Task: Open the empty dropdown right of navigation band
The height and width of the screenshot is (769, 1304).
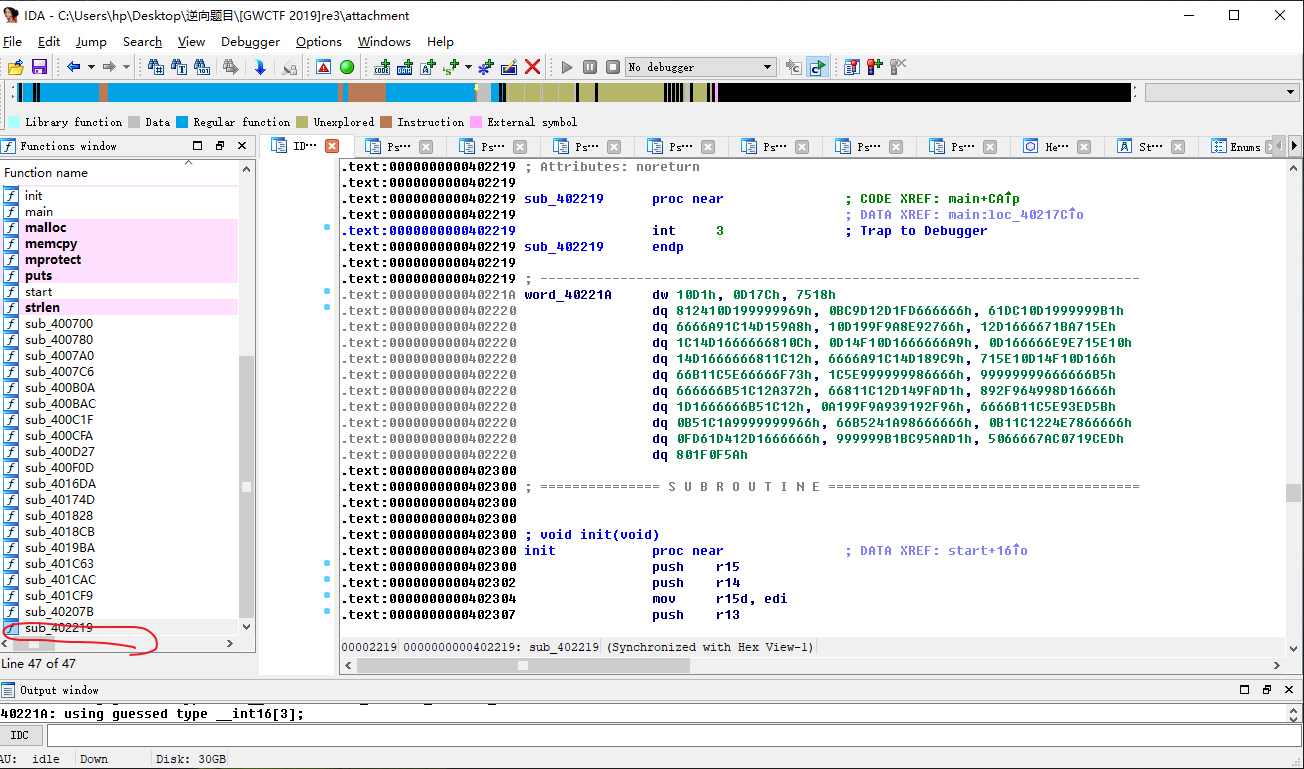Action: (1290, 93)
